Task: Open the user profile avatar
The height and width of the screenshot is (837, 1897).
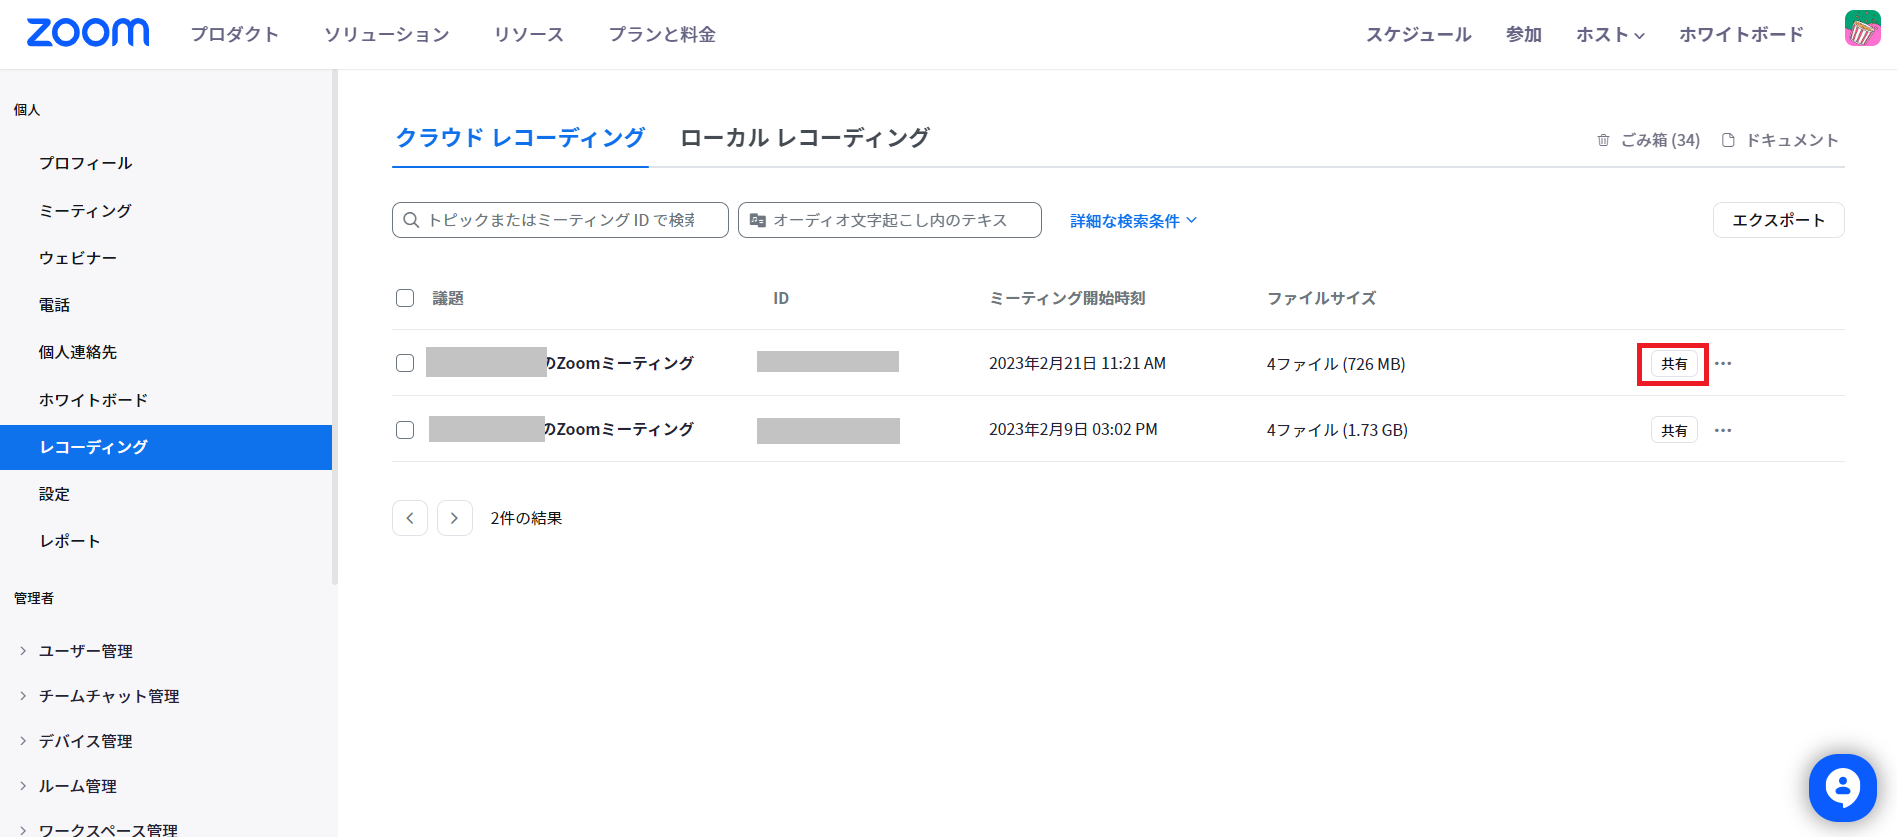Action: pyautogui.click(x=1862, y=29)
